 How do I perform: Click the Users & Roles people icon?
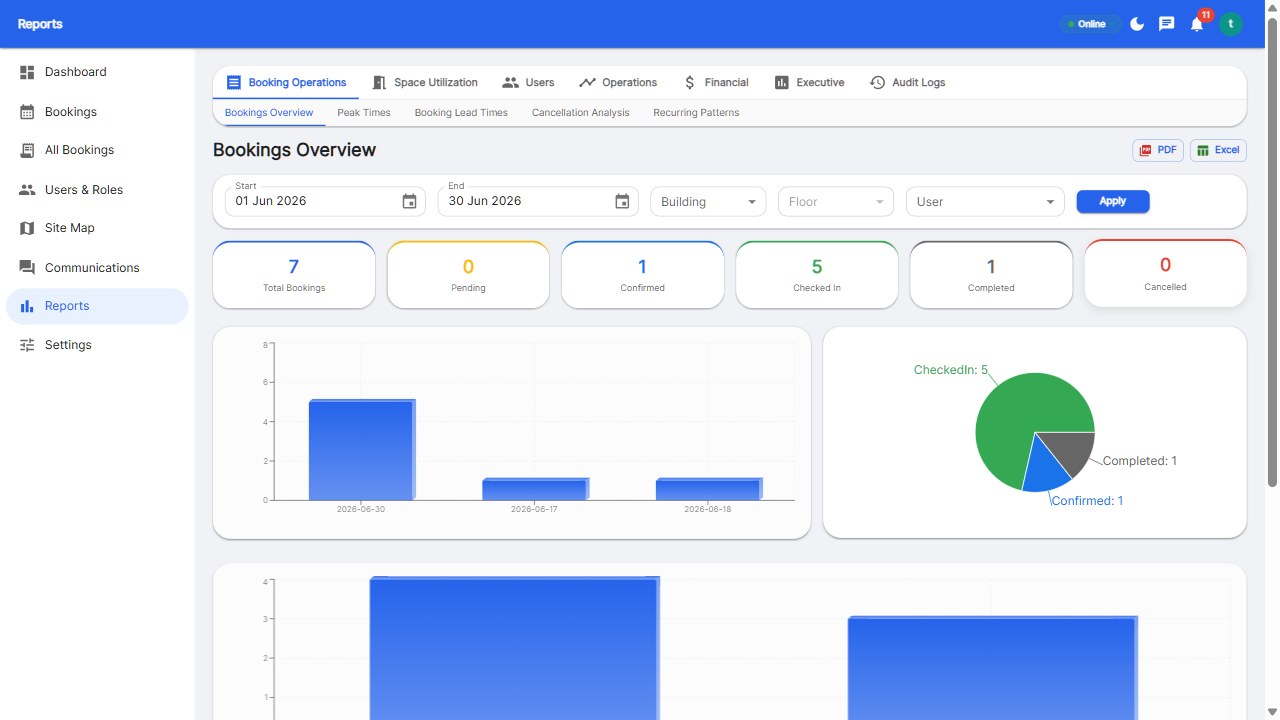pyautogui.click(x=27, y=190)
